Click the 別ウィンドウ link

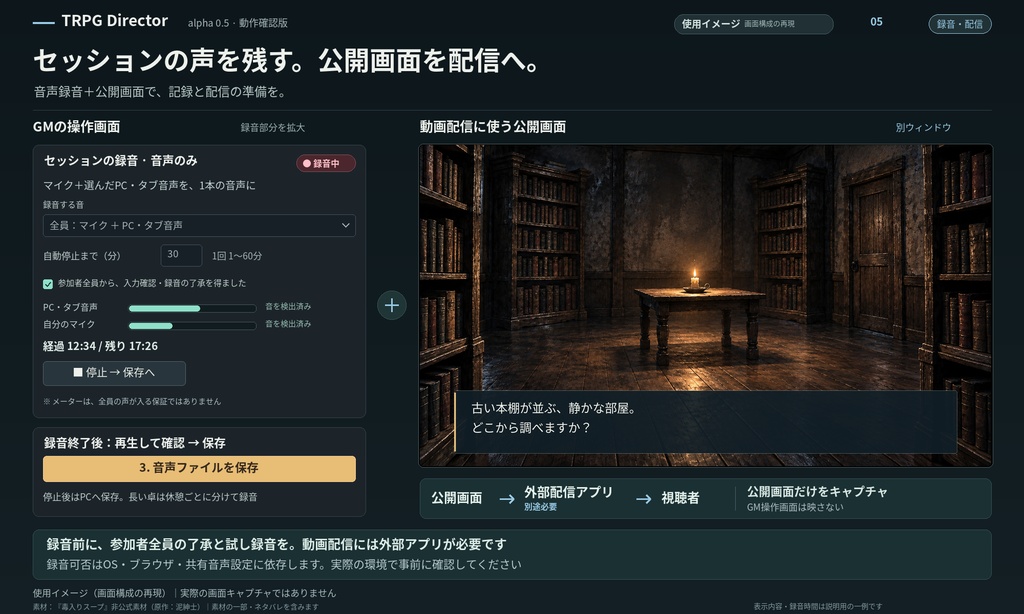923,127
